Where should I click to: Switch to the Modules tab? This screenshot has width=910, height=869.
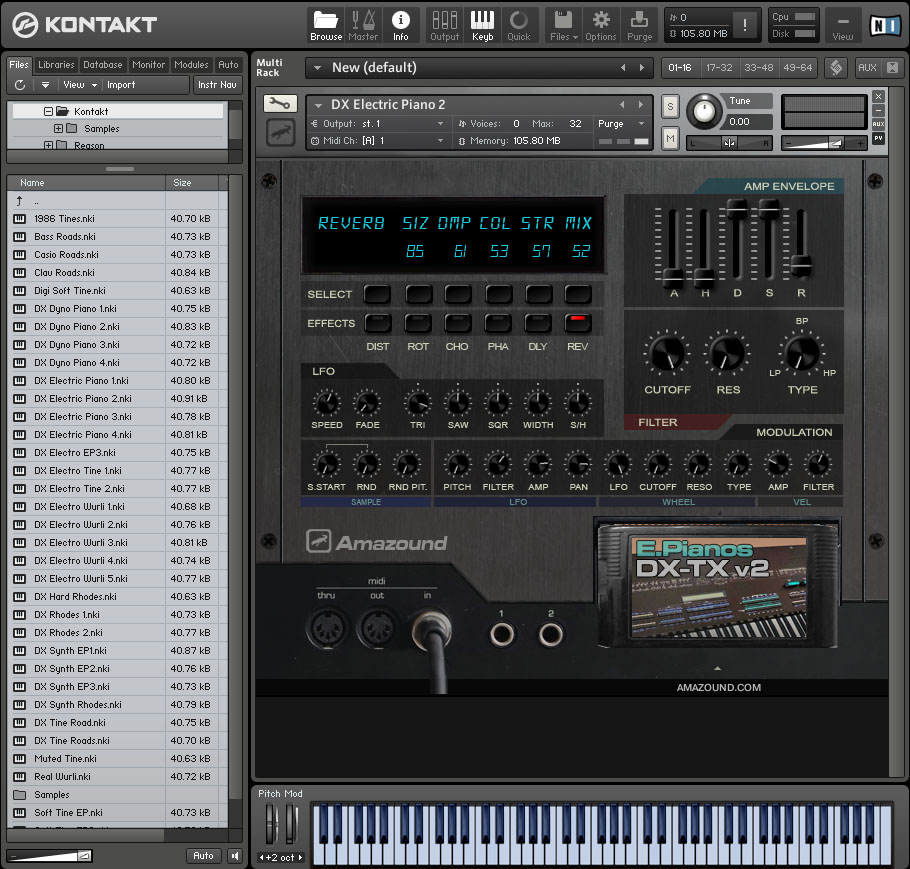pyautogui.click(x=191, y=64)
